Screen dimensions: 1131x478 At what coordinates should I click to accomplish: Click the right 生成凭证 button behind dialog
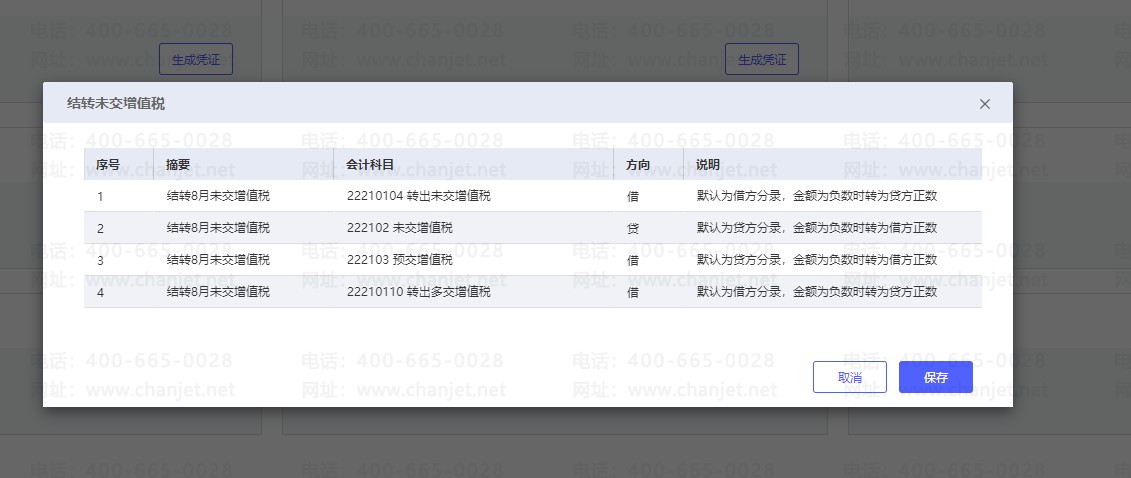762,59
